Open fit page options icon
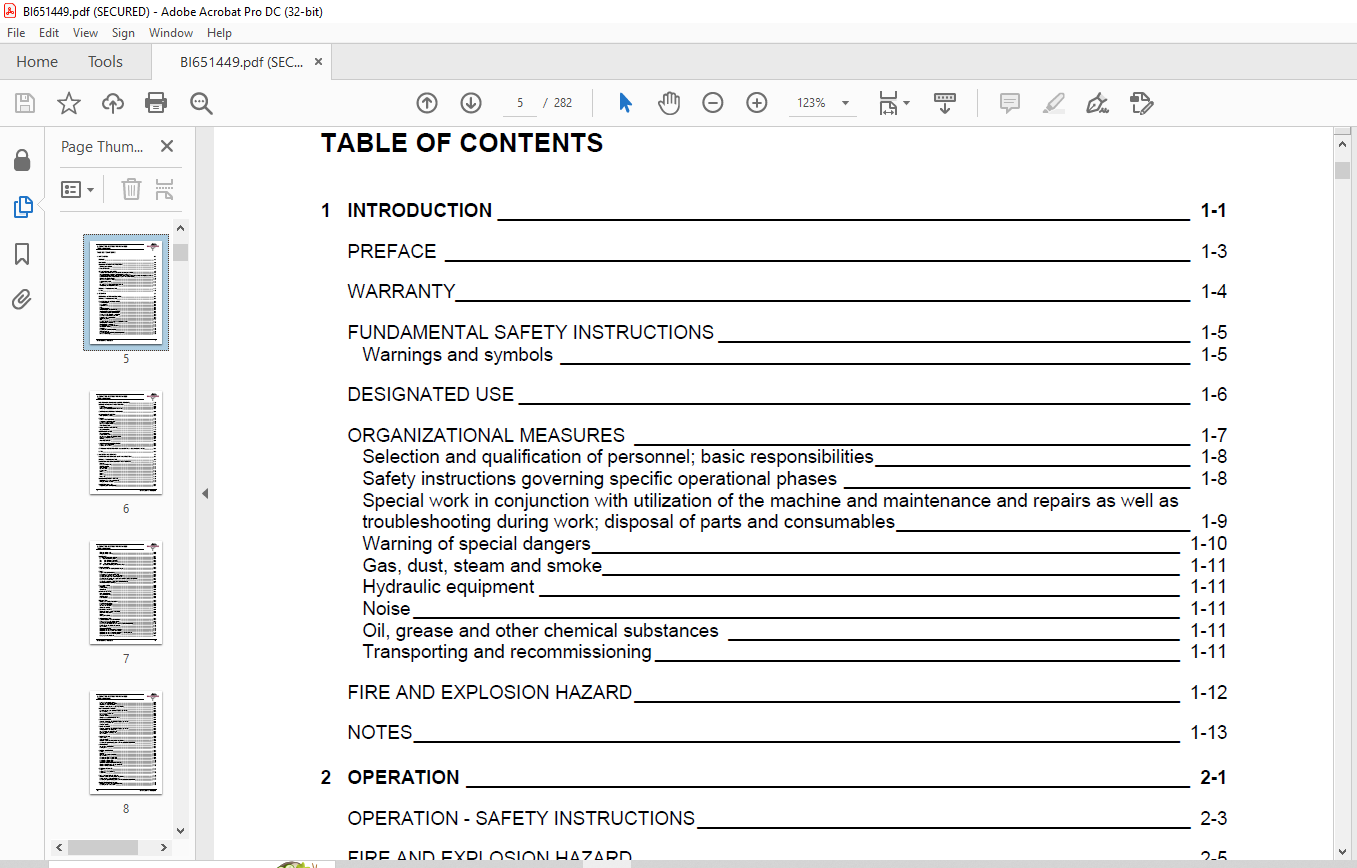1357x868 pixels. (x=893, y=103)
